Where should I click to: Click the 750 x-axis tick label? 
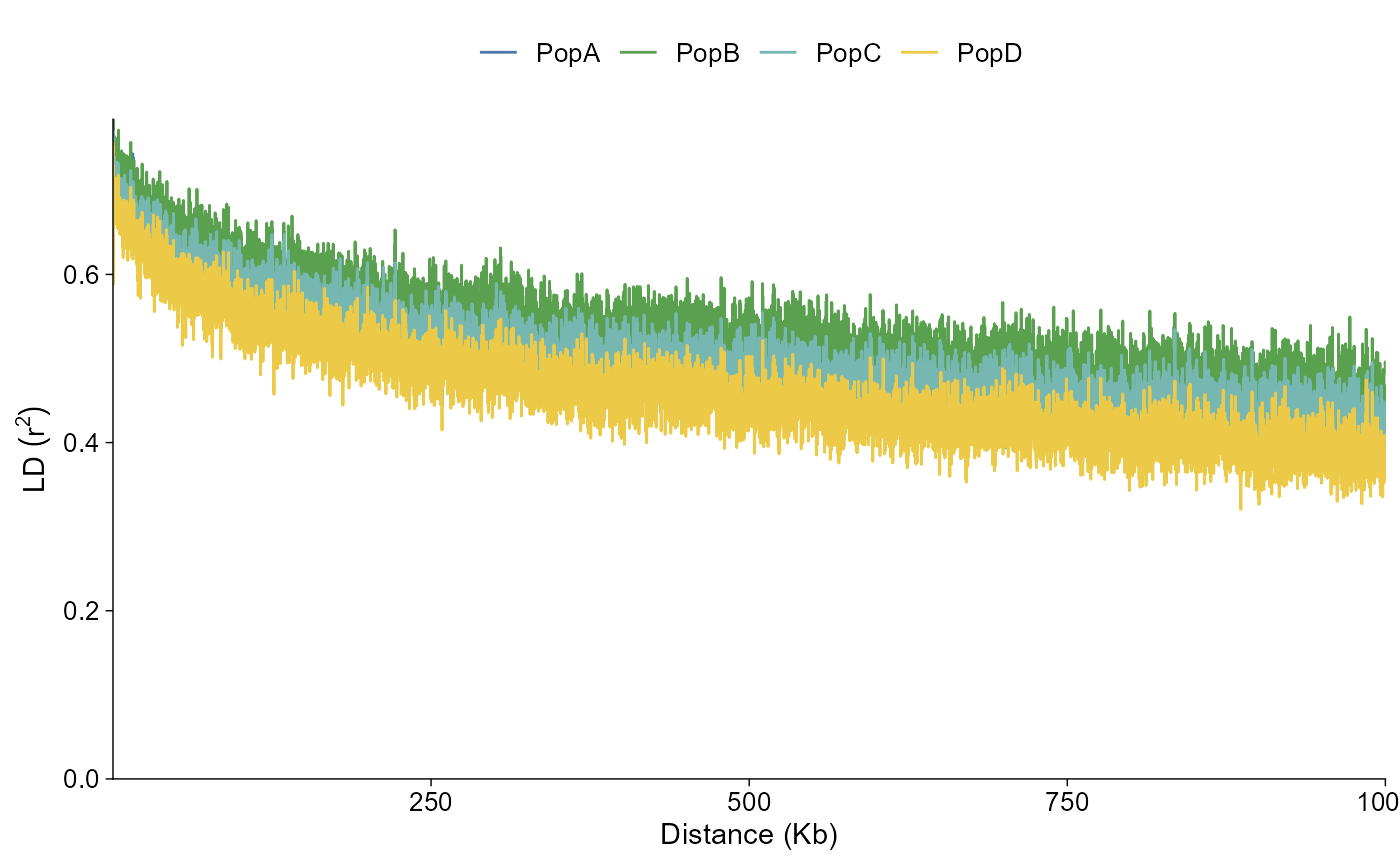tap(1067, 802)
